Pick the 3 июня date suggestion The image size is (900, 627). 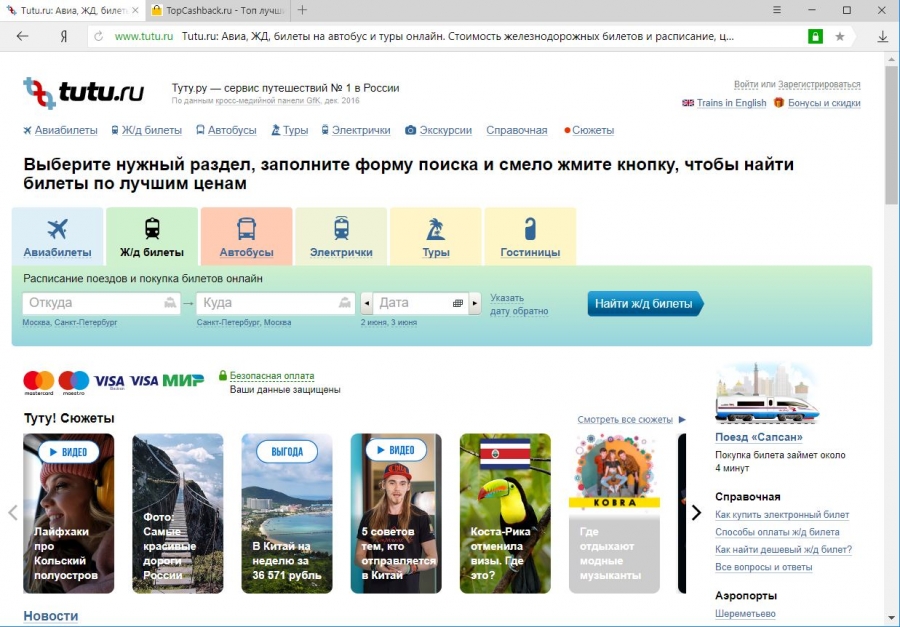point(404,323)
